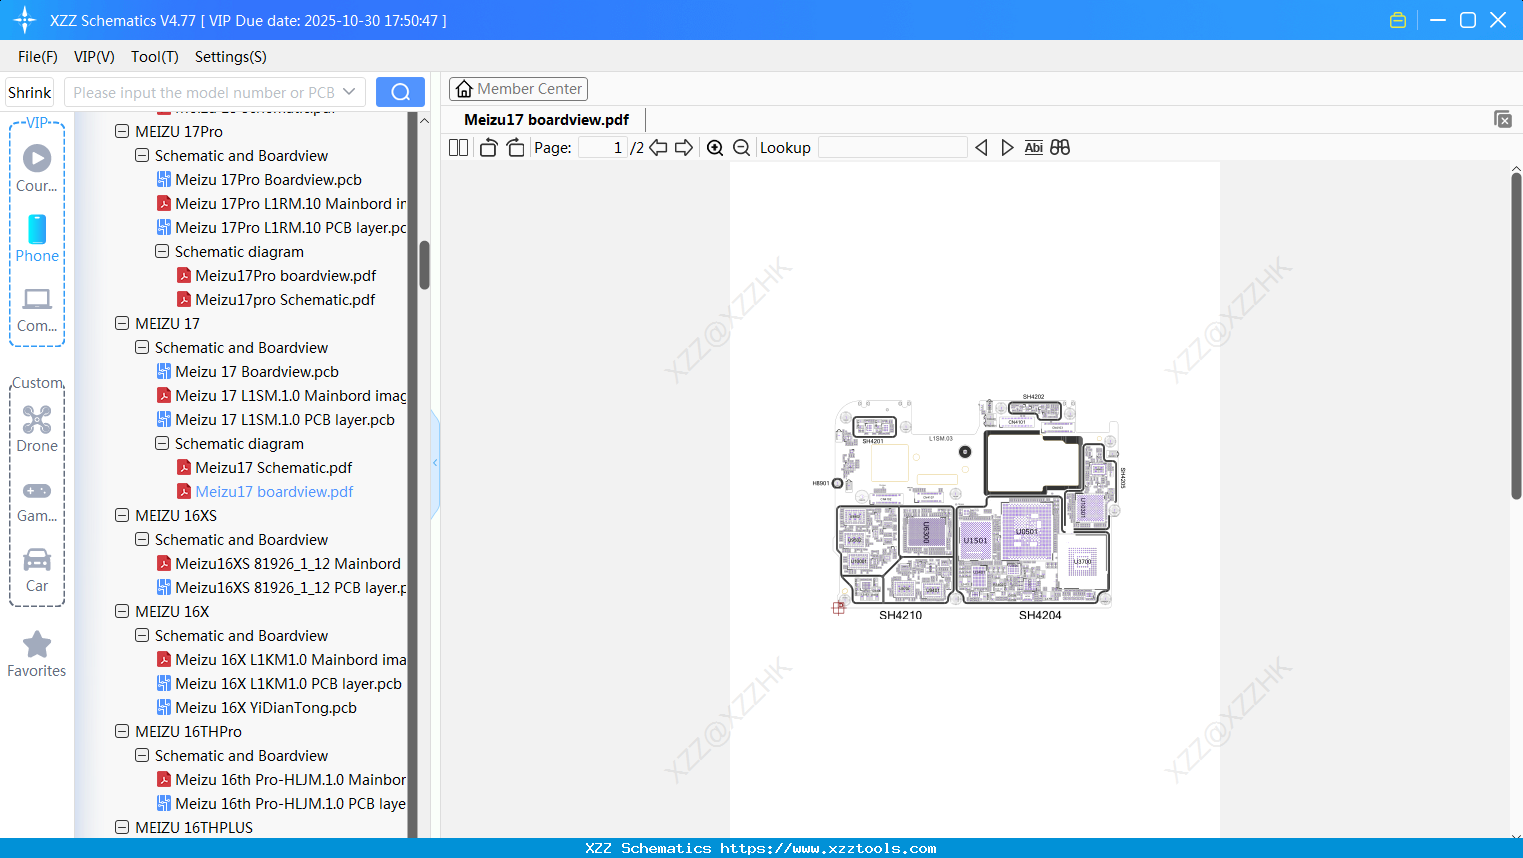Open the Drone category
Screen dimensions: 1523x858
(37, 428)
